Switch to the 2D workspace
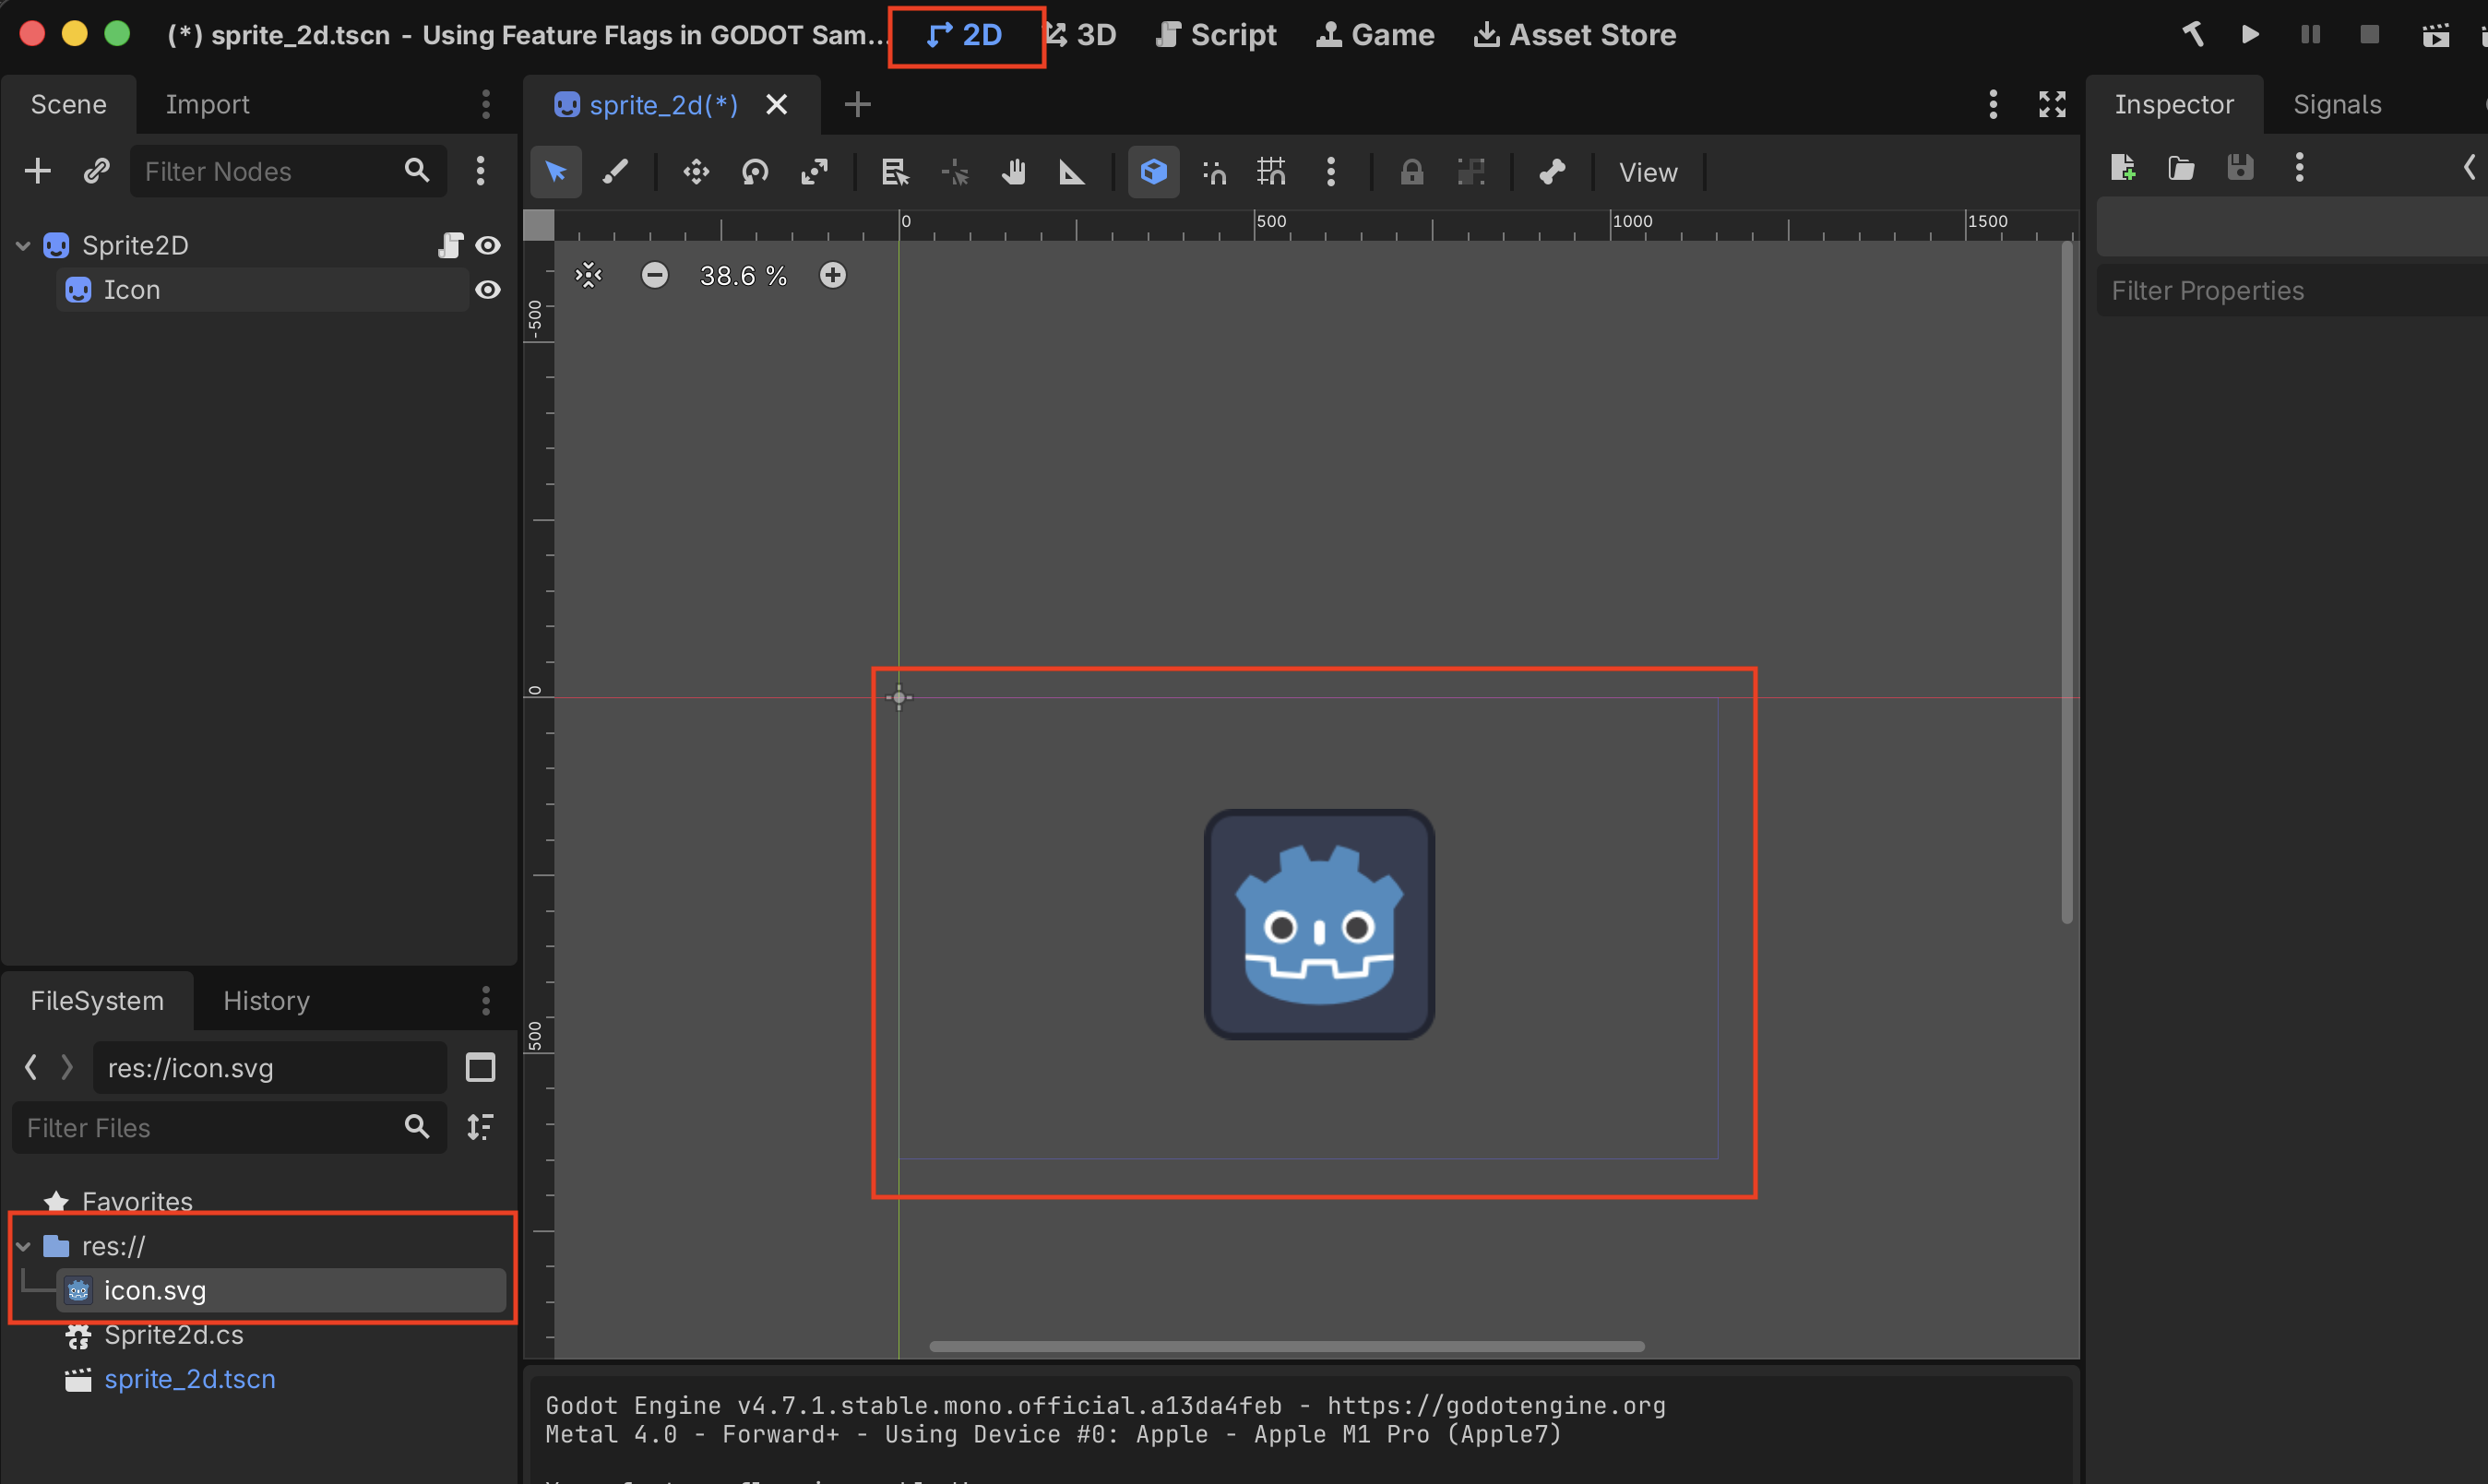 point(965,35)
